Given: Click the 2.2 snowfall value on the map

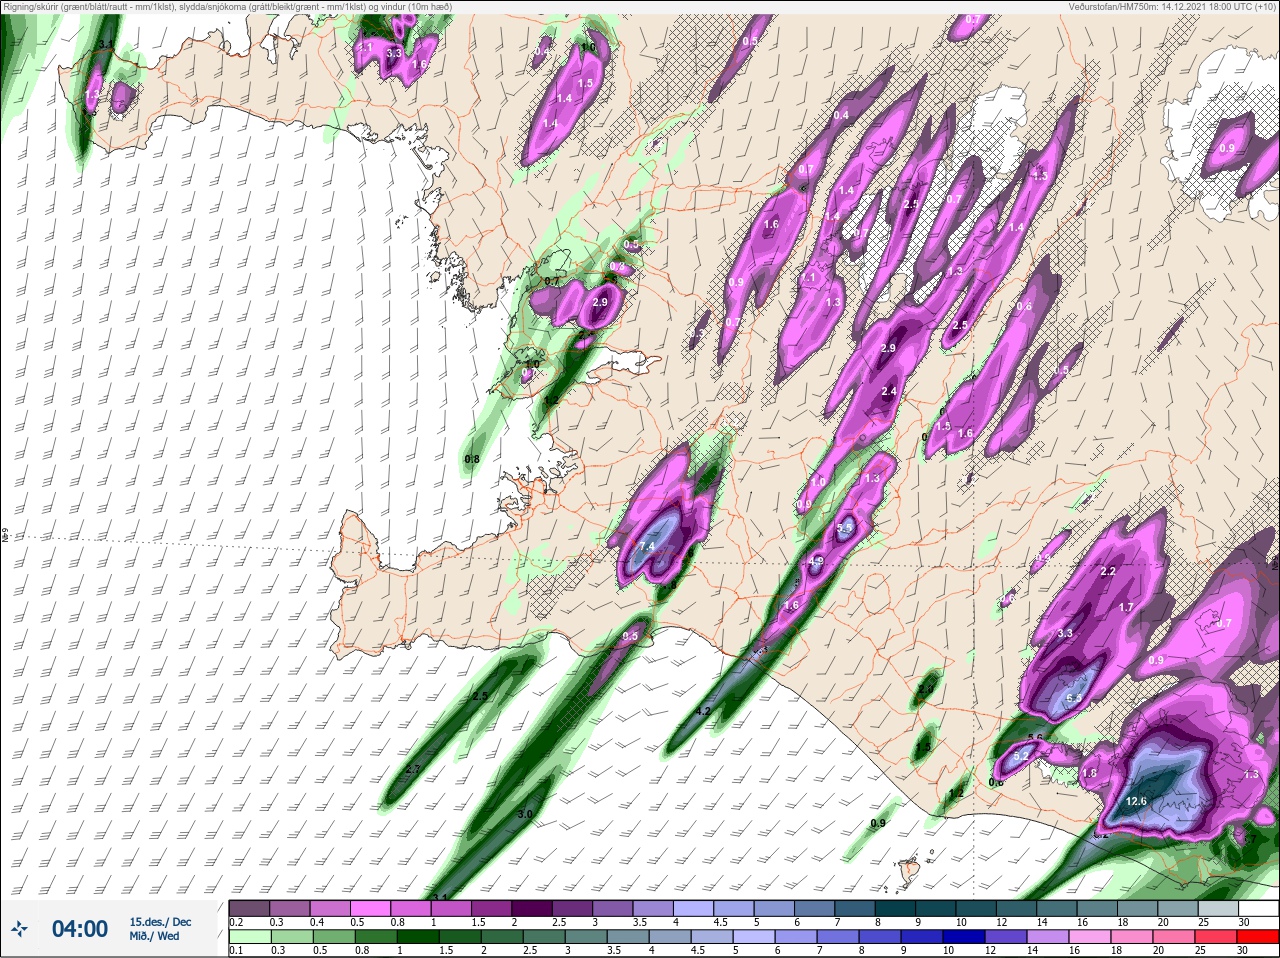Looking at the screenshot, I should [x=1107, y=571].
